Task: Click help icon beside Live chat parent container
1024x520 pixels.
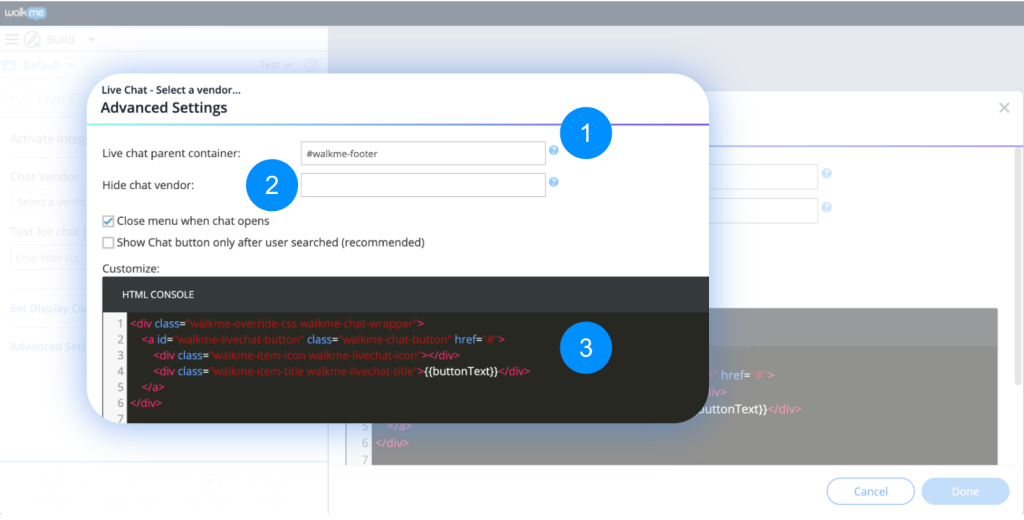Action: [x=553, y=151]
